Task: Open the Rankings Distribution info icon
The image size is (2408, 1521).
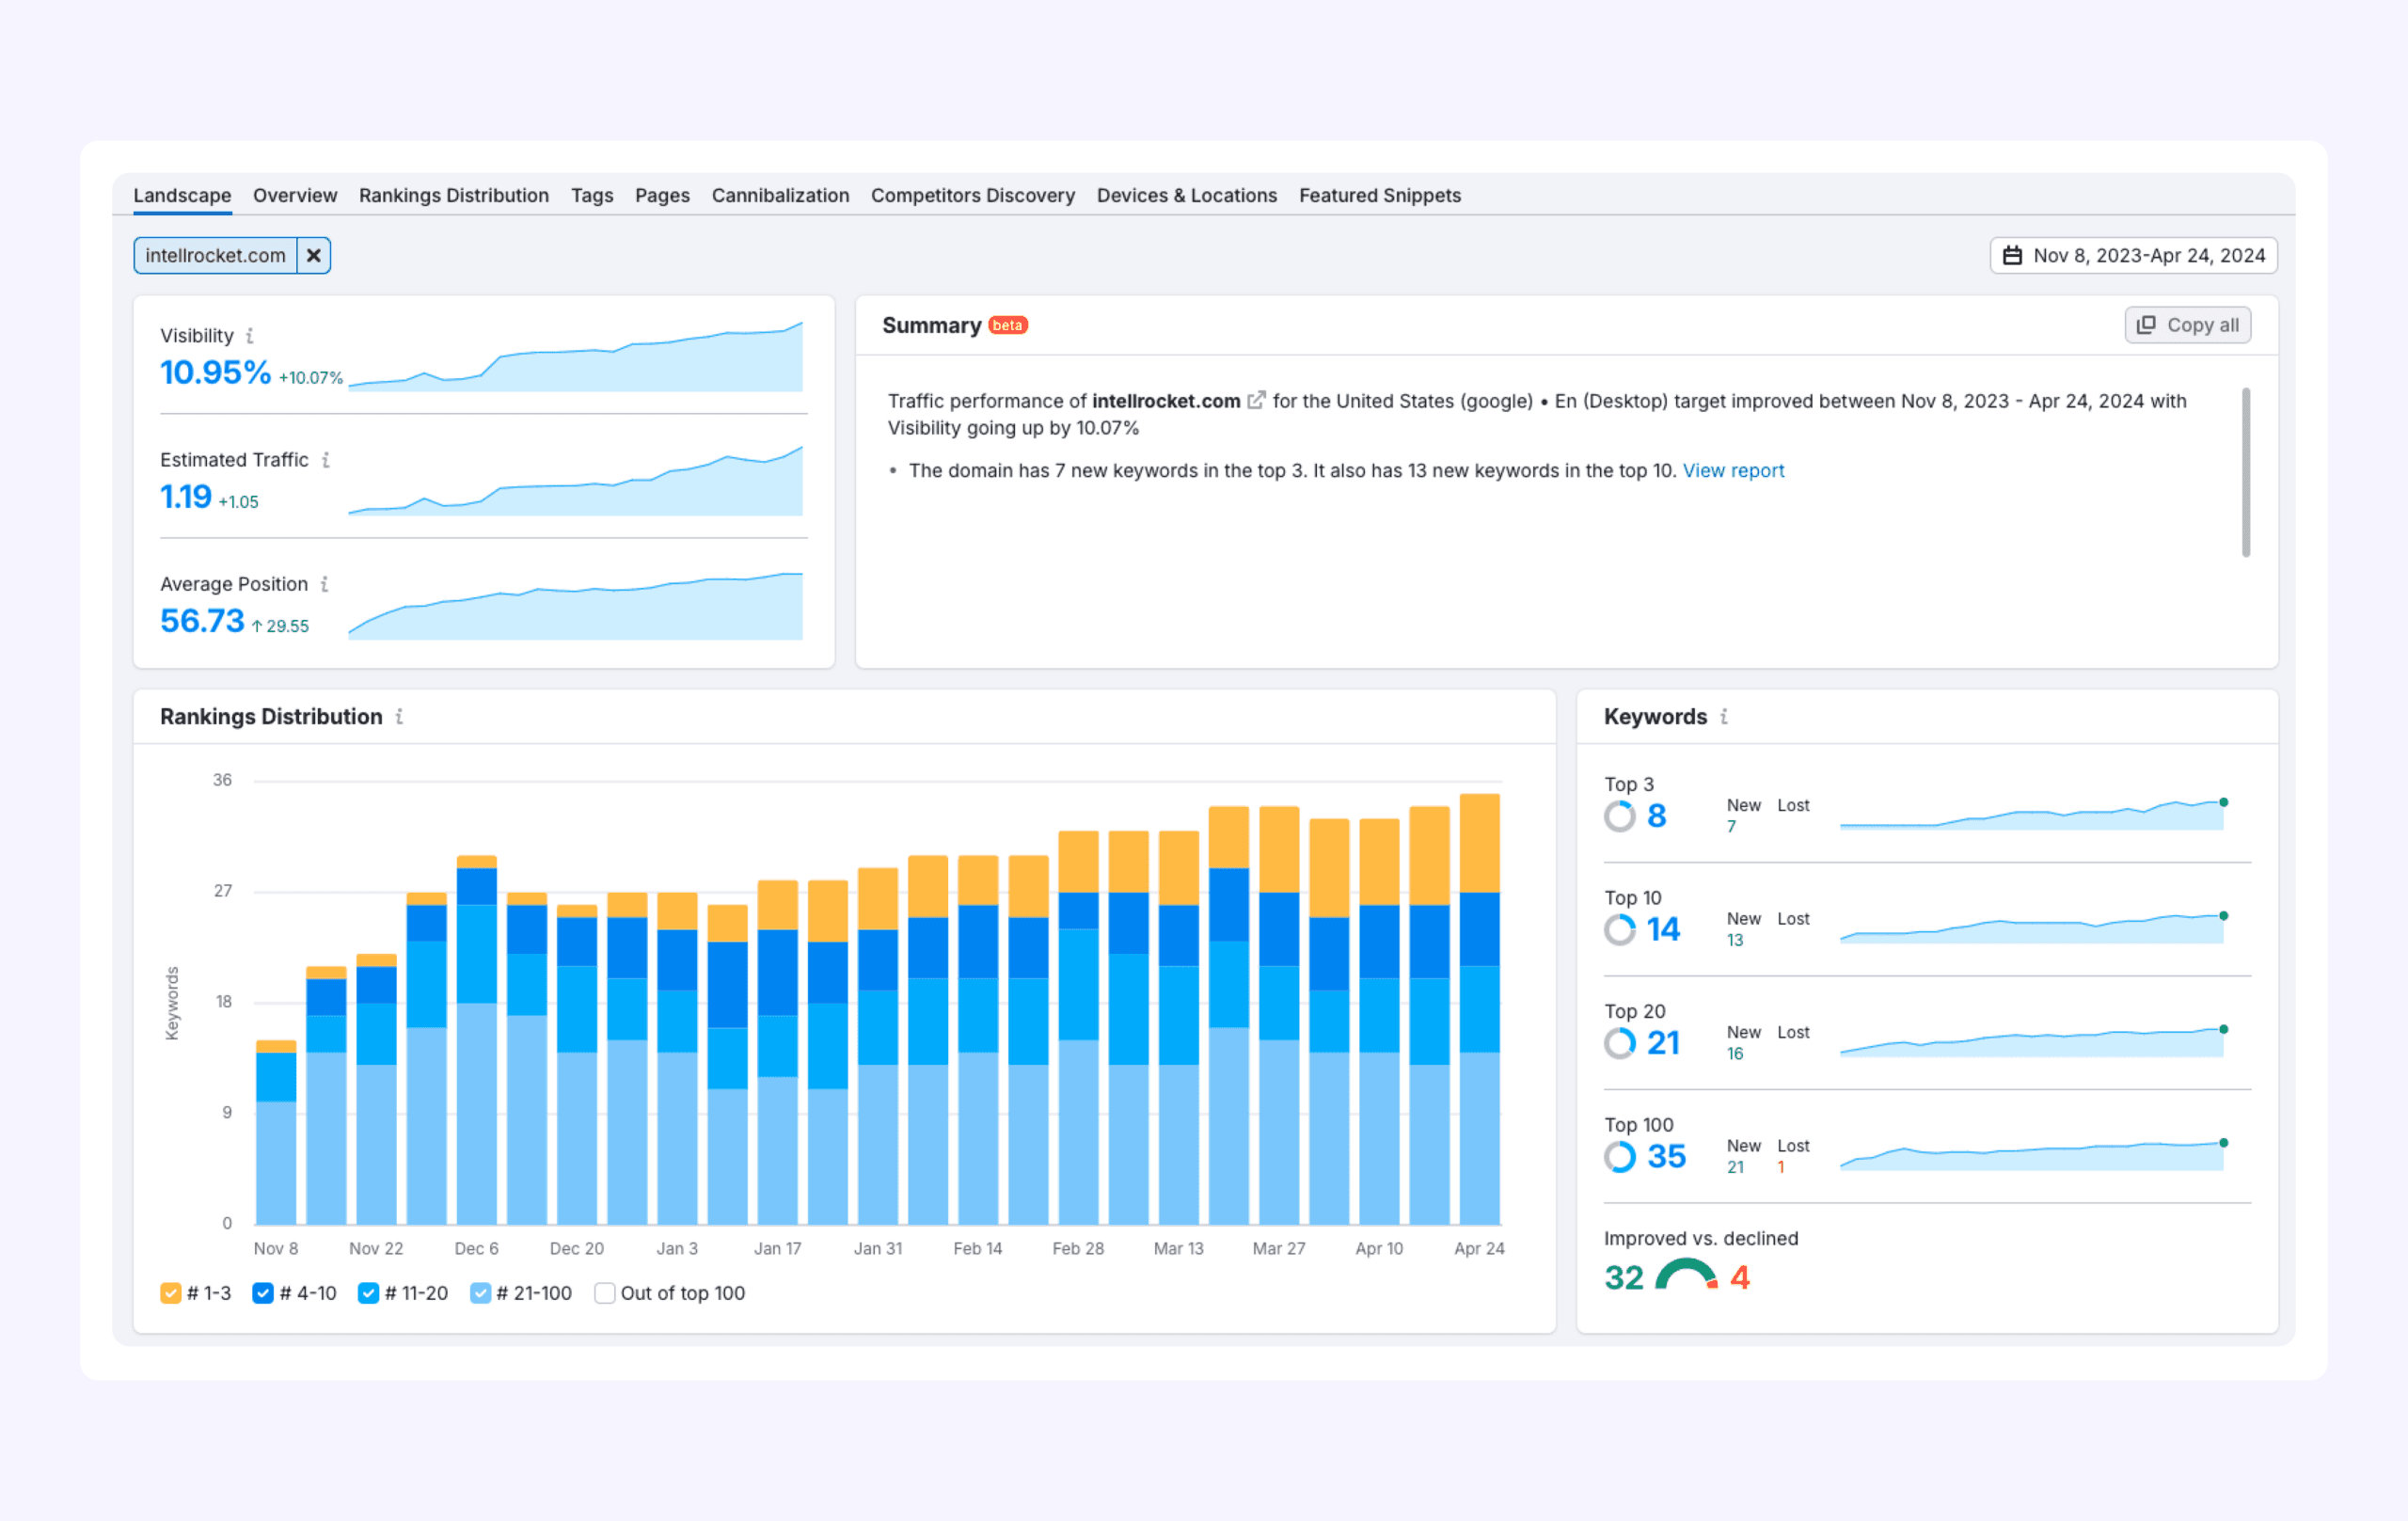Action: pyautogui.click(x=399, y=717)
